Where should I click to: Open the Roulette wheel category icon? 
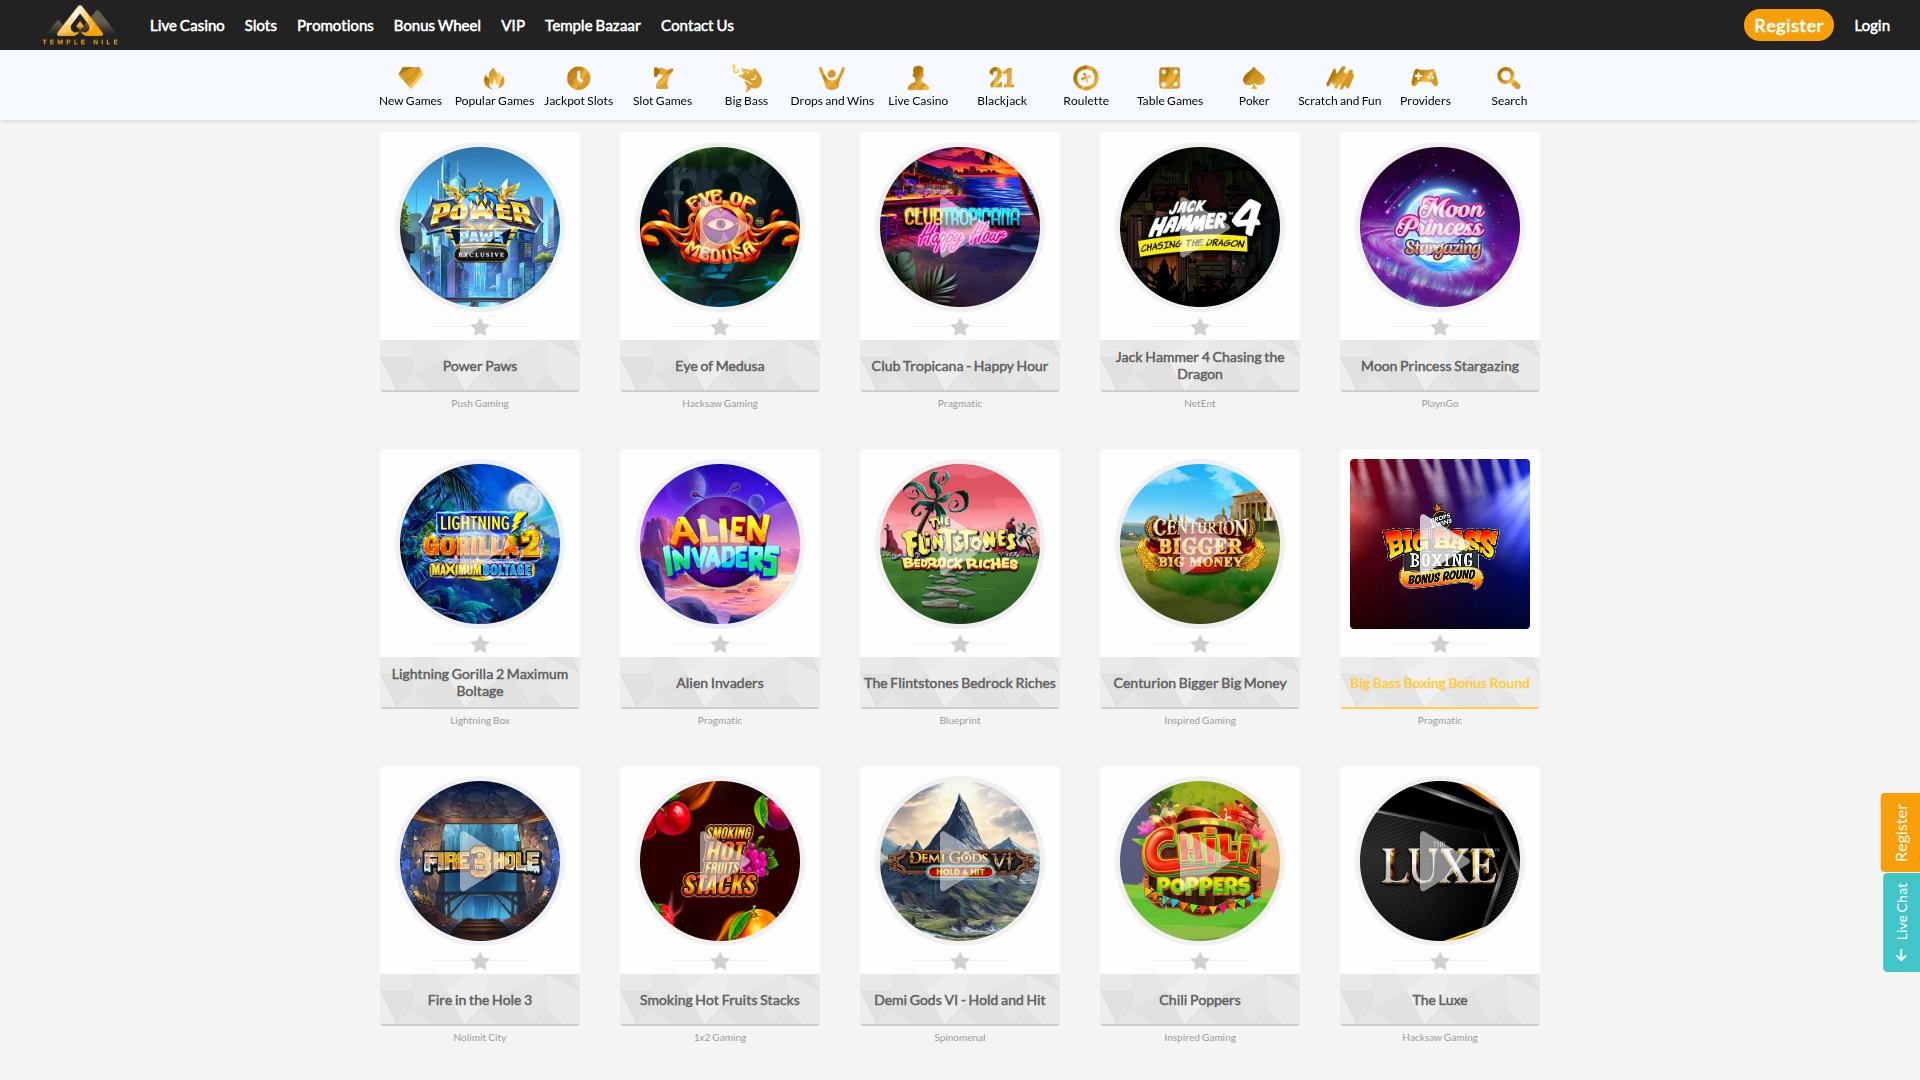1085,77
